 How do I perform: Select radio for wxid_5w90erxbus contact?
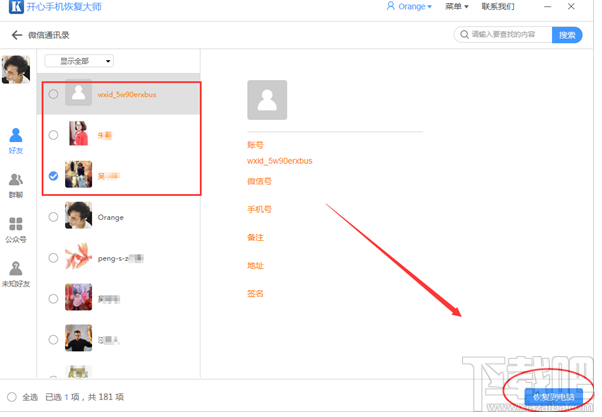[53, 94]
